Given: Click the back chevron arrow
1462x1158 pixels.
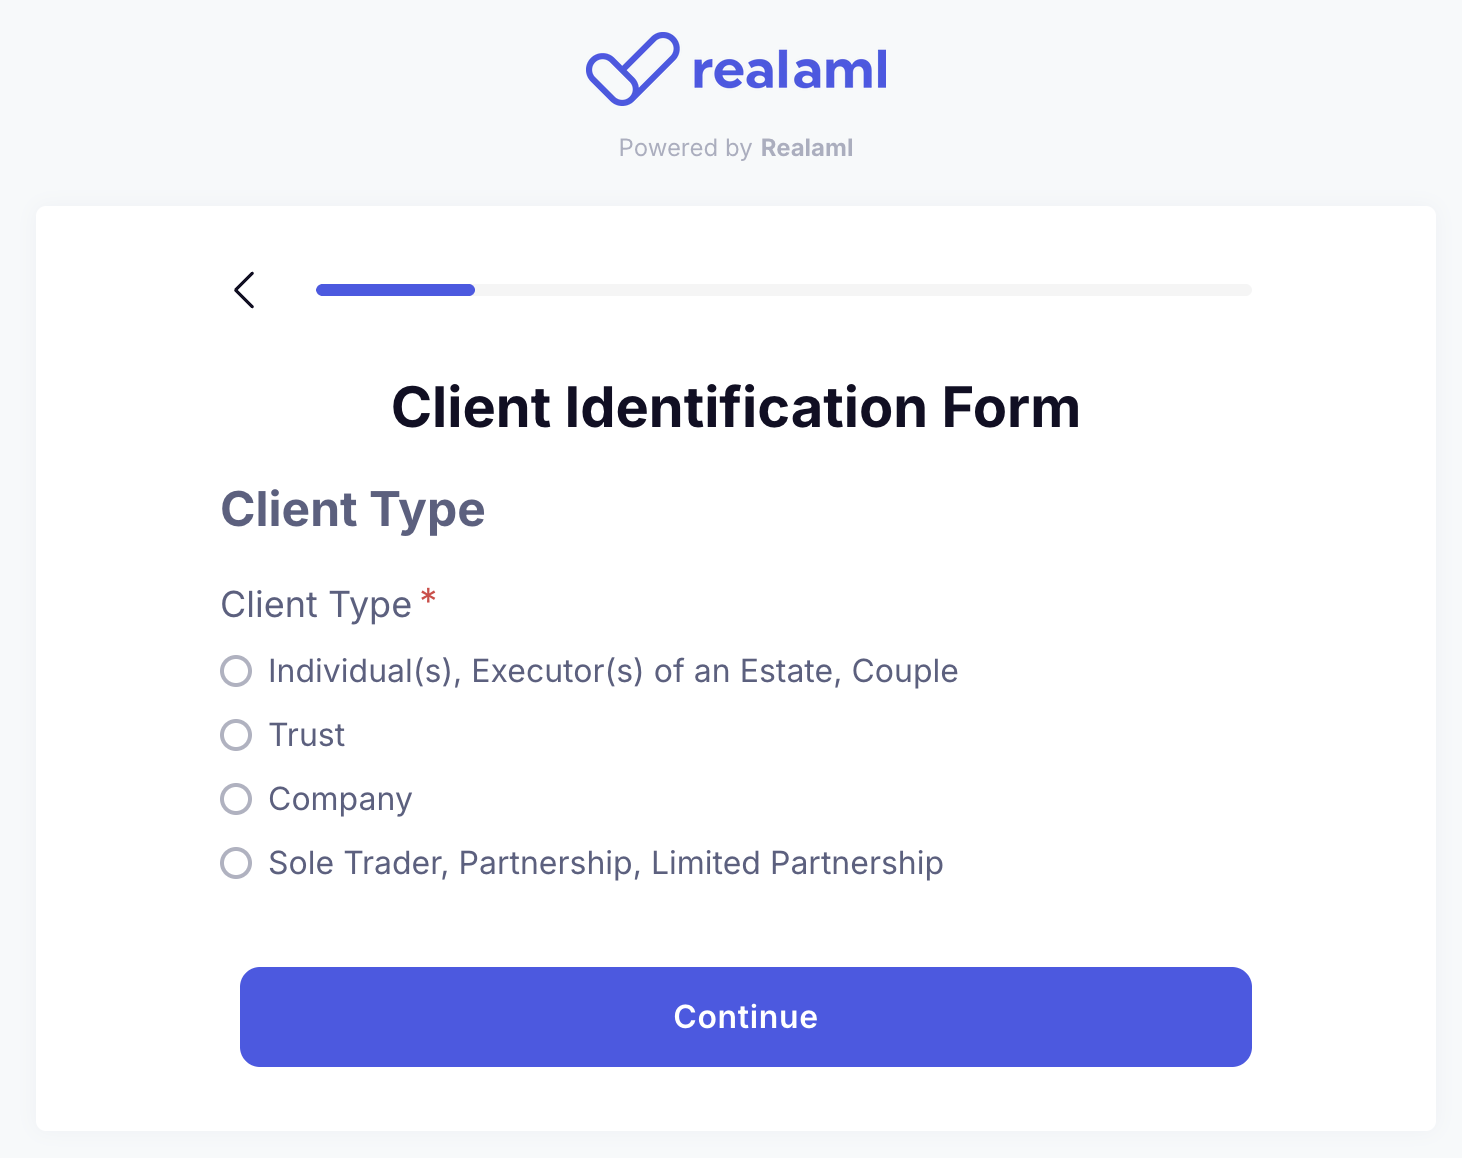Looking at the screenshot, I should point(244,290).
